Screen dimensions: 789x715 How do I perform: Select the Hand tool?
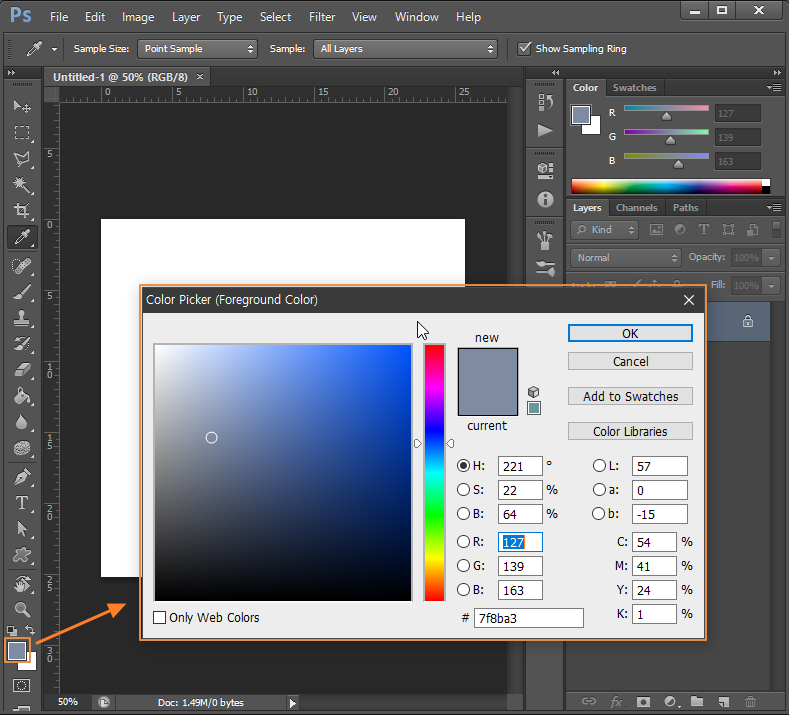[x=22, y=584]
